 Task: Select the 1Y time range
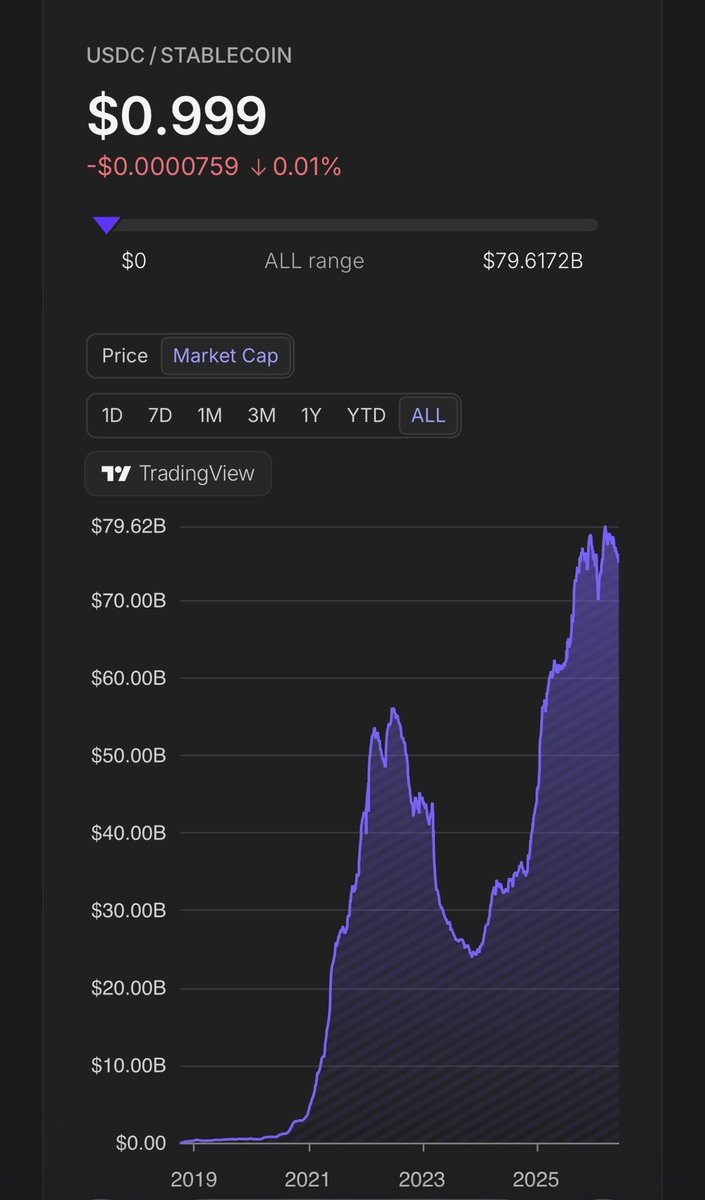tap(311, 415)
